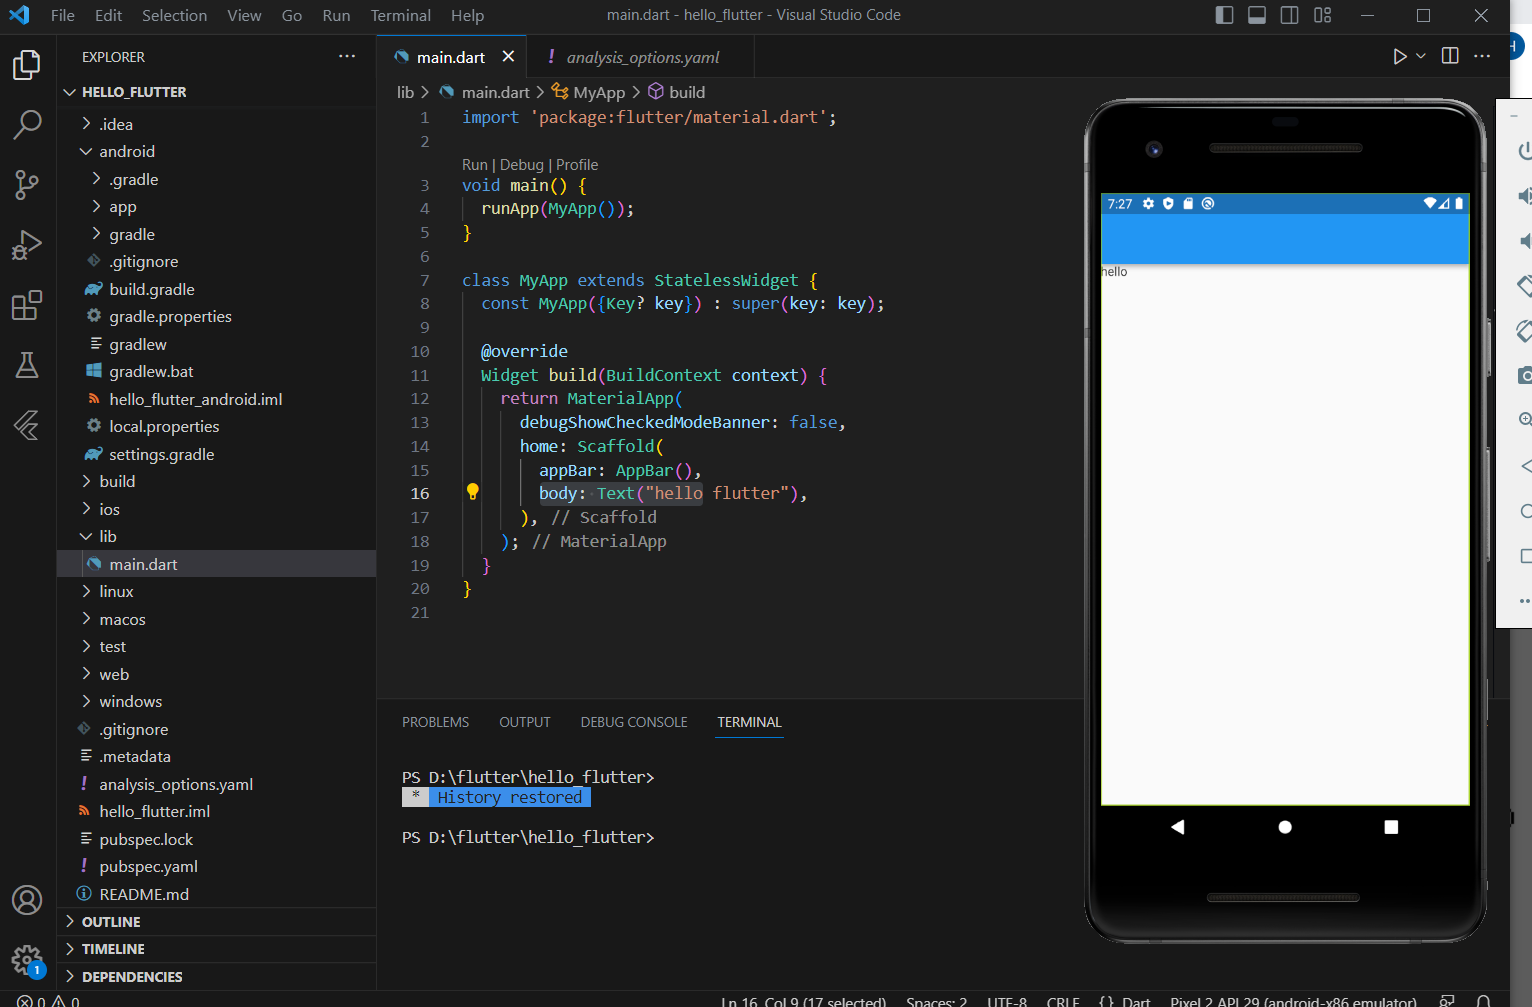Tap the emulator Home circle button
The height and width of the screenshot is (1007, 1532).
click(x=1285, y=827)
